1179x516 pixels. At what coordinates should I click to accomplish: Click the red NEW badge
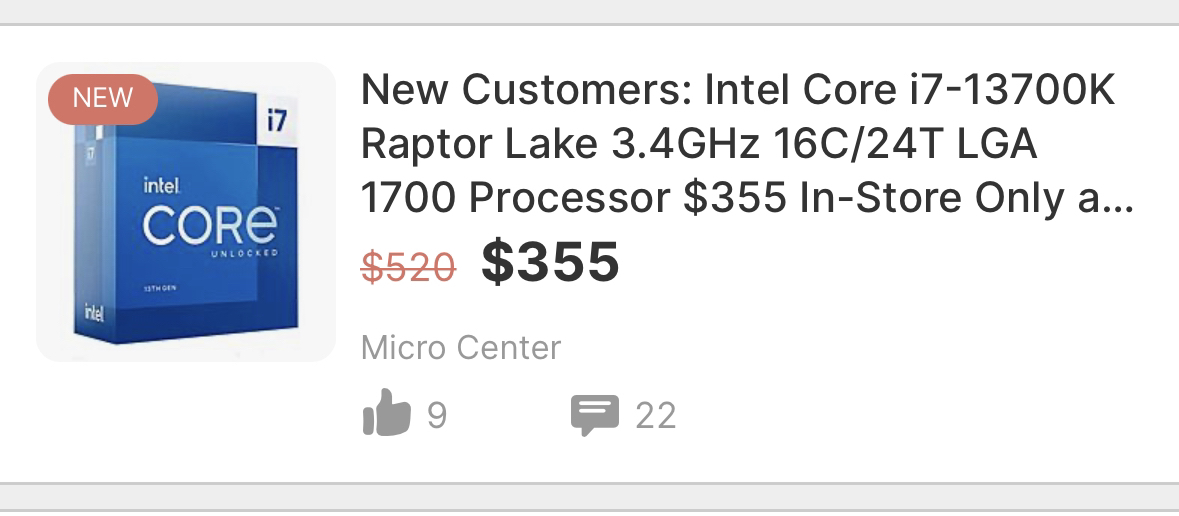102,98
